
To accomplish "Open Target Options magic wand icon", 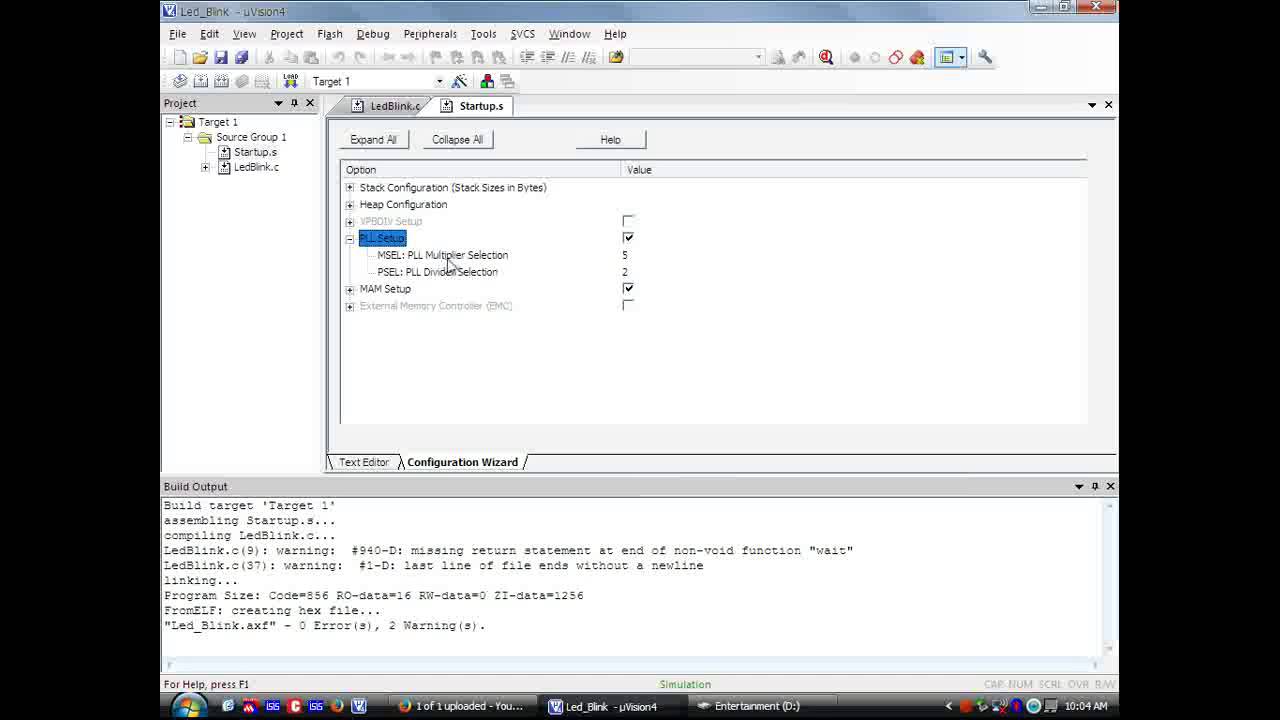I will [x=460, y=81].
